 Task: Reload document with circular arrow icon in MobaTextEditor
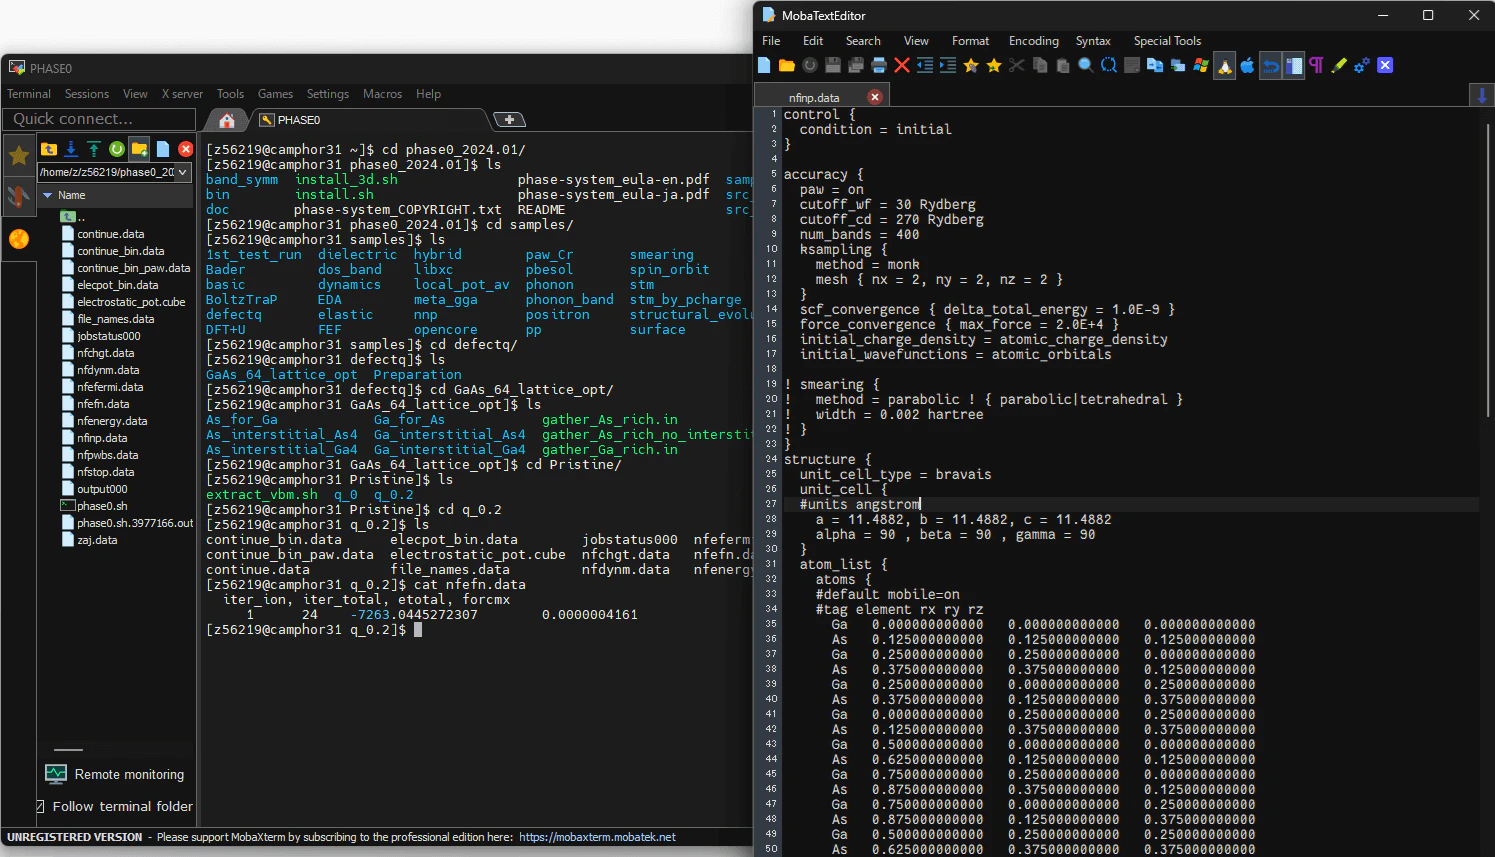[x=810, y=65]
